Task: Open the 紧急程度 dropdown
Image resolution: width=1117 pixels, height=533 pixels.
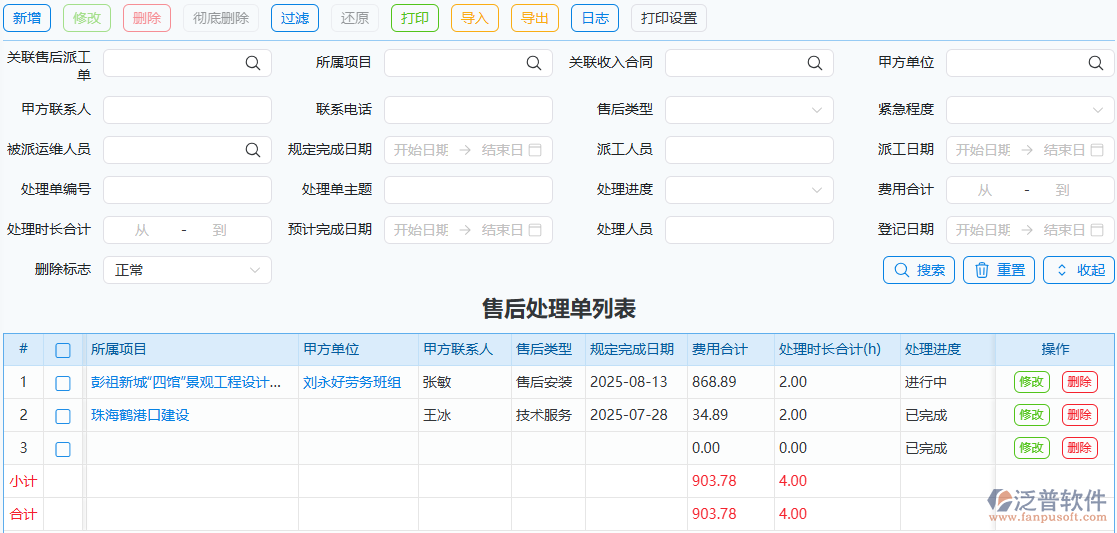Action: coord(1030,110)
